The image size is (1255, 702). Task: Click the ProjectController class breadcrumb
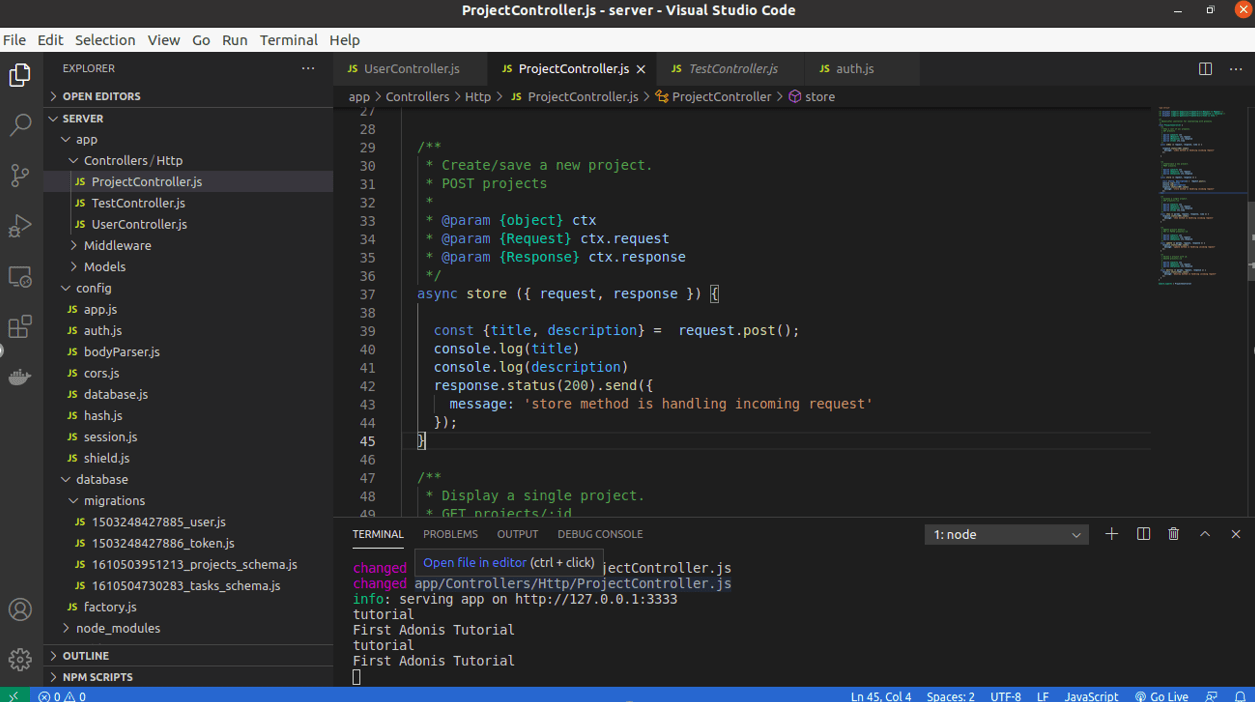[712, 97]
